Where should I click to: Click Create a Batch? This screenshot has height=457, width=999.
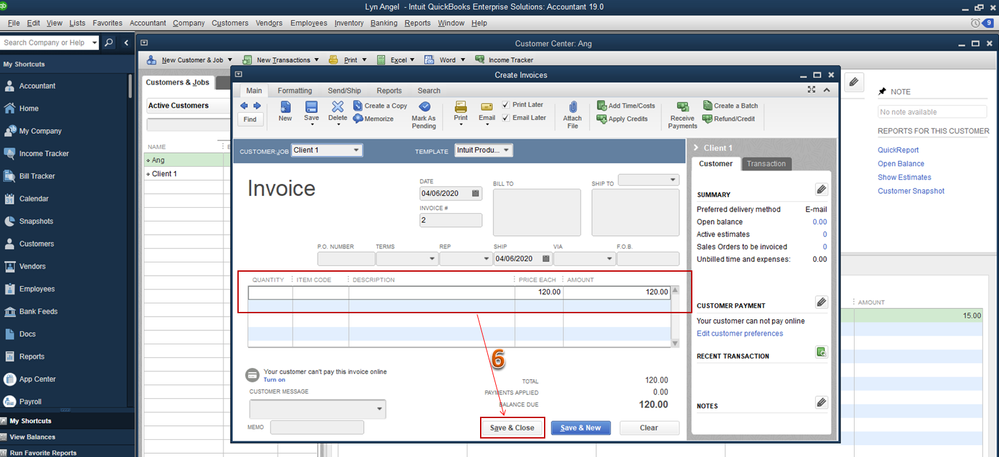pyautogui.click(x=730, y=106)
